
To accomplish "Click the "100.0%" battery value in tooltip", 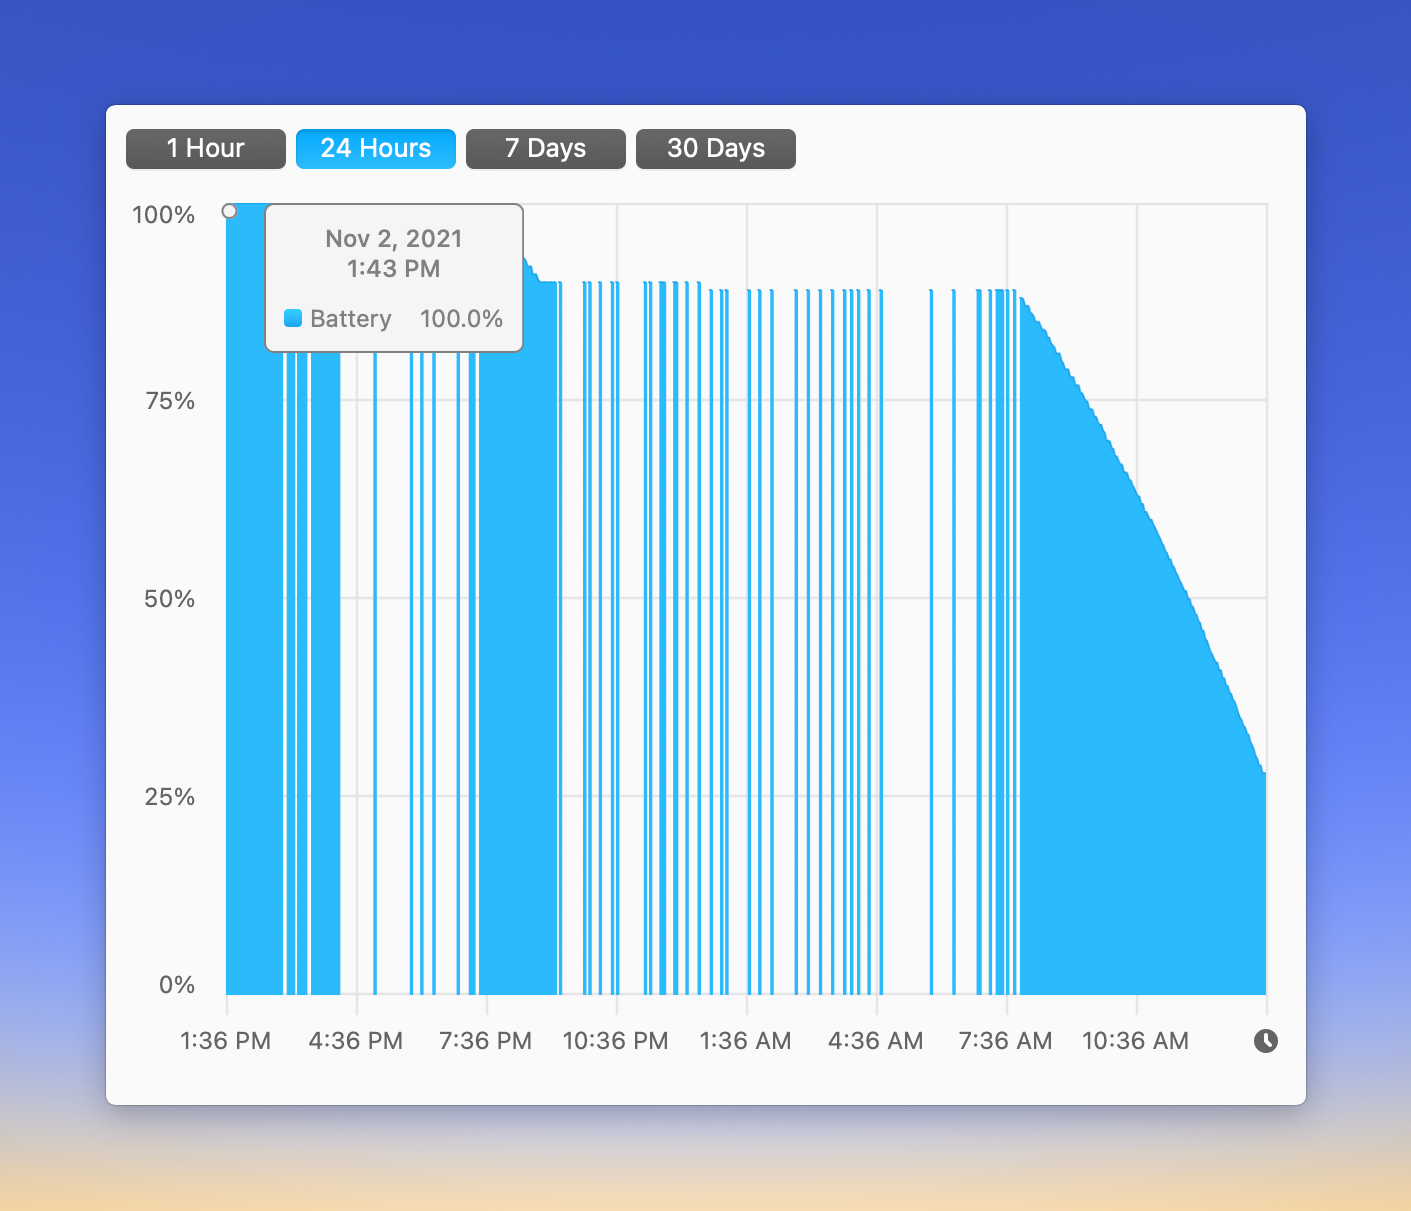I will pos(461,318).
